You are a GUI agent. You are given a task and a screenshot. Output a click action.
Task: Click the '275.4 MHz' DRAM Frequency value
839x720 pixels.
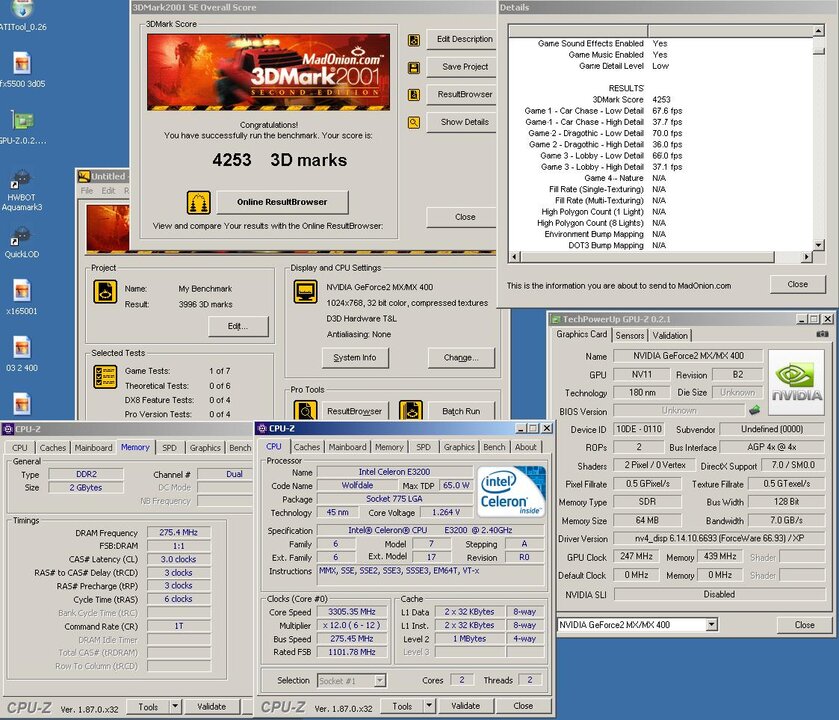(x=178, y=532)
